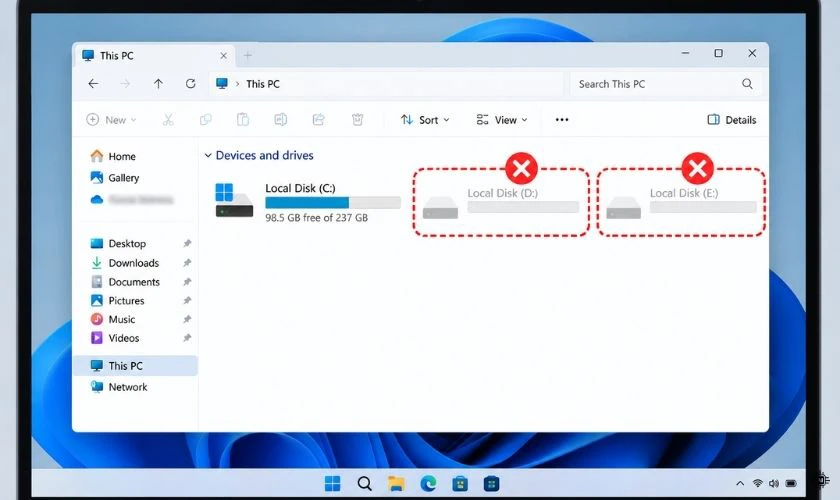Unpin Pictures using its pin icon
Image resolution: width=840 pixels, height=500 pixels.
click(x=187, y=300)
